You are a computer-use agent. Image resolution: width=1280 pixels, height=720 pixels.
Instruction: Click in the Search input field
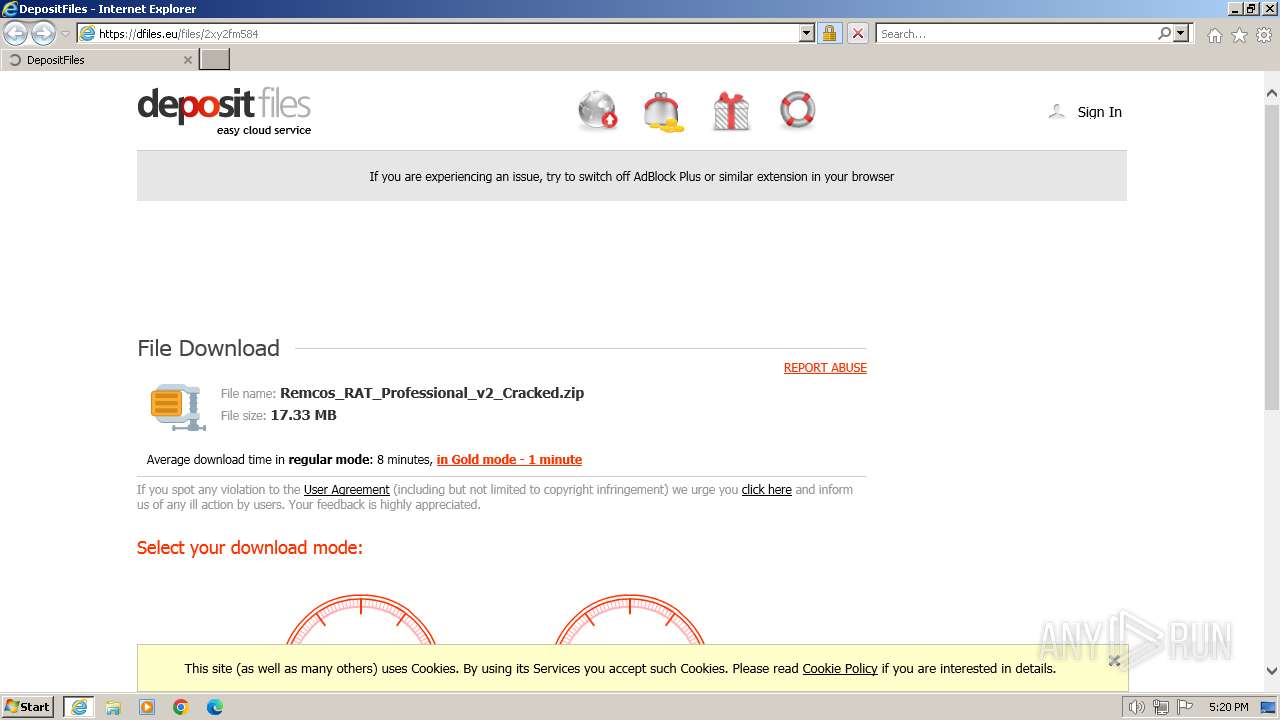pyautogui.click(x=1015, y=33)
